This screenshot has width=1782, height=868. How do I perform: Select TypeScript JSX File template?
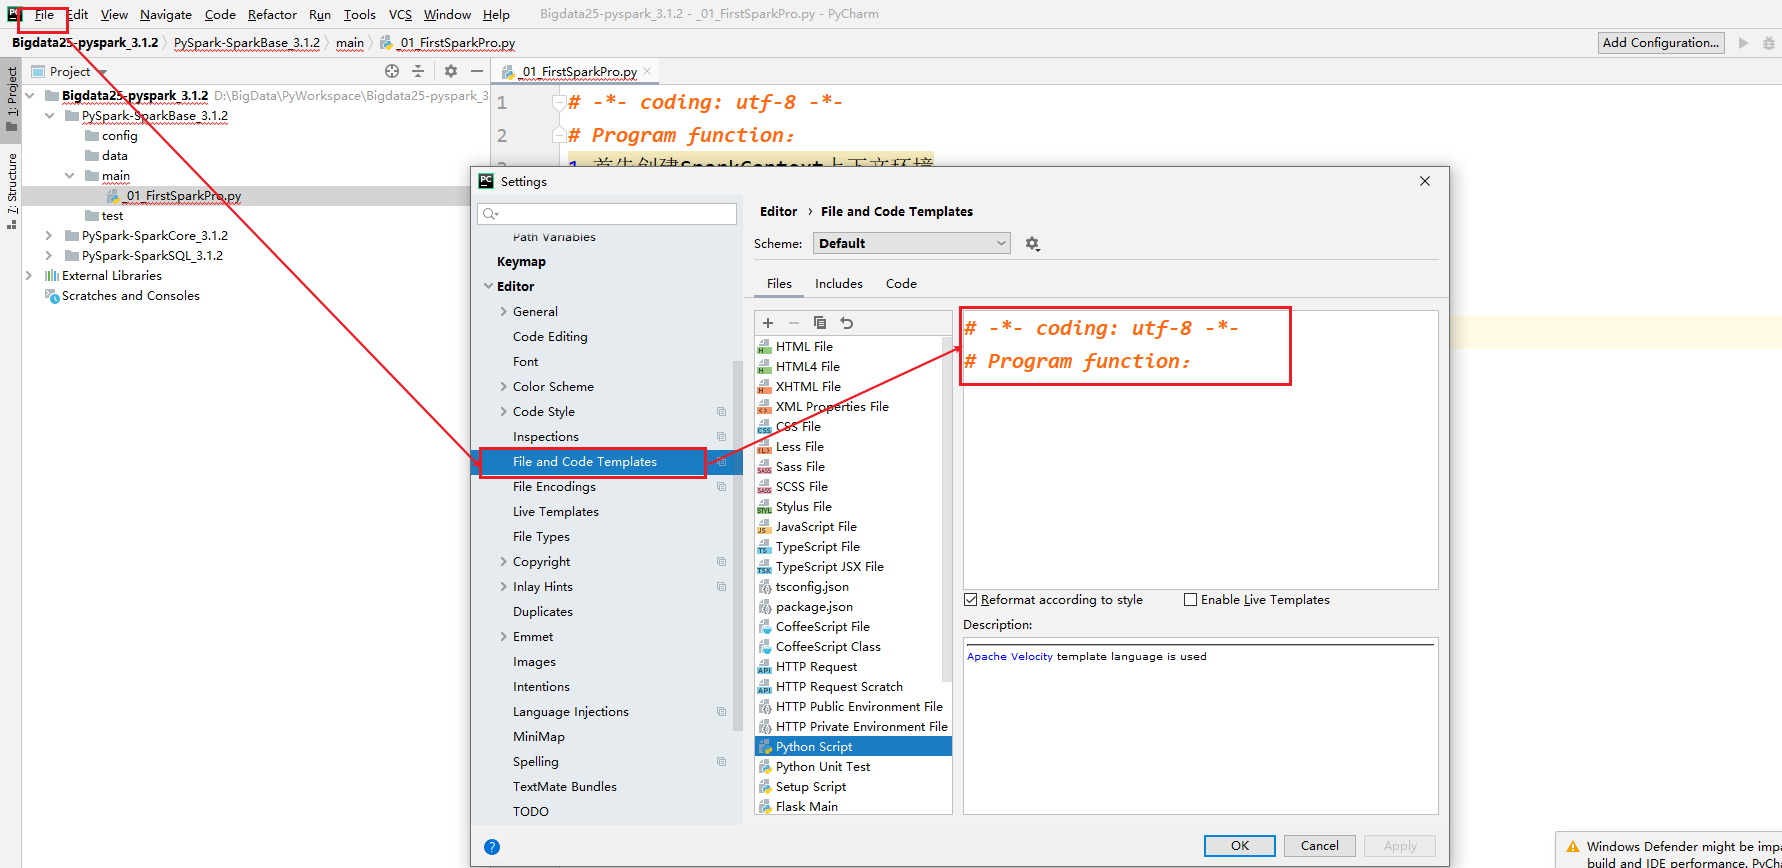[x=853, y=567]
